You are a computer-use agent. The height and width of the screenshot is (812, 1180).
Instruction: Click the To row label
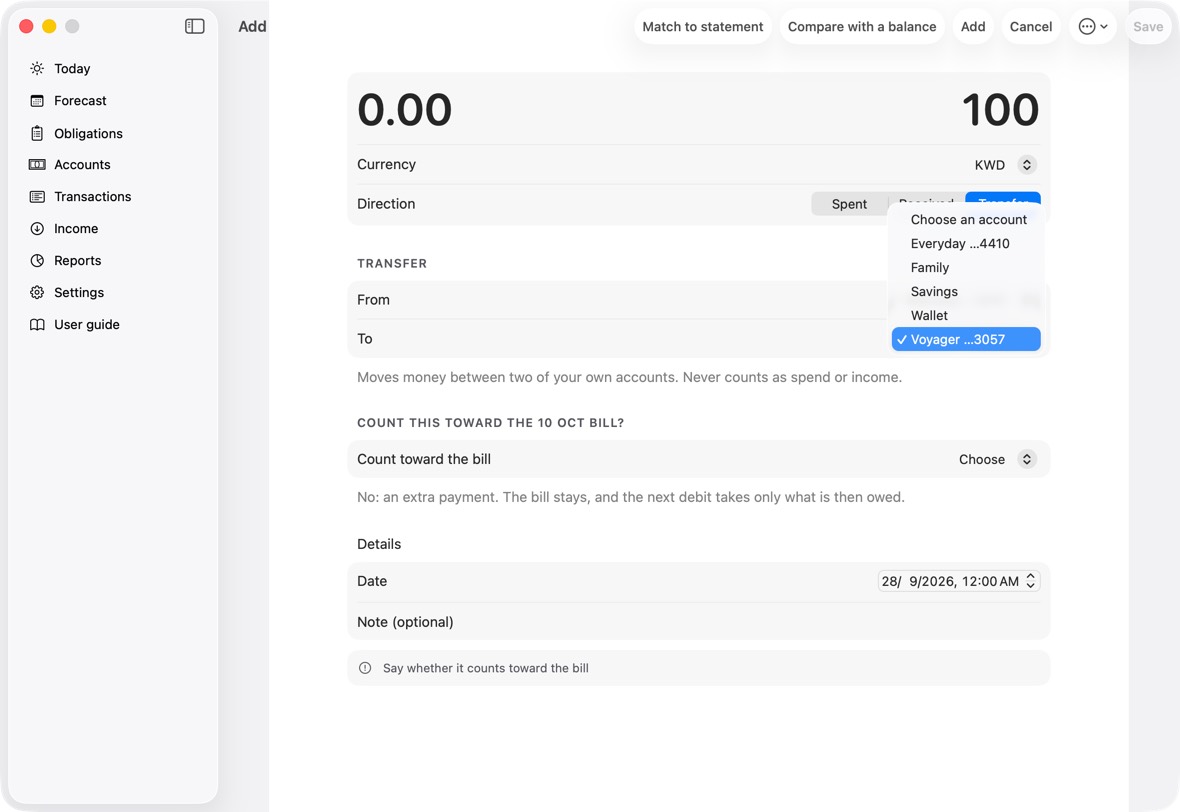click(365, 339)
